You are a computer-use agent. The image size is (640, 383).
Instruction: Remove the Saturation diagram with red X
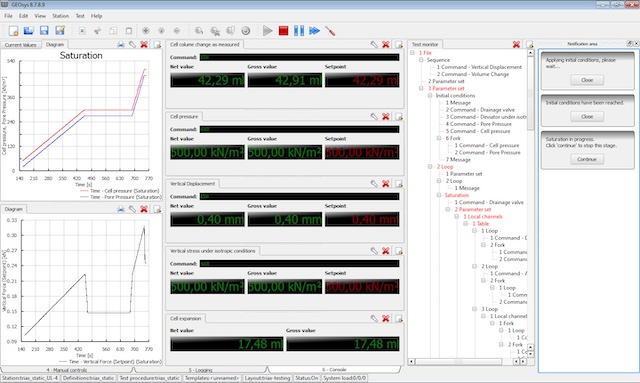click(x=144, y=45)
